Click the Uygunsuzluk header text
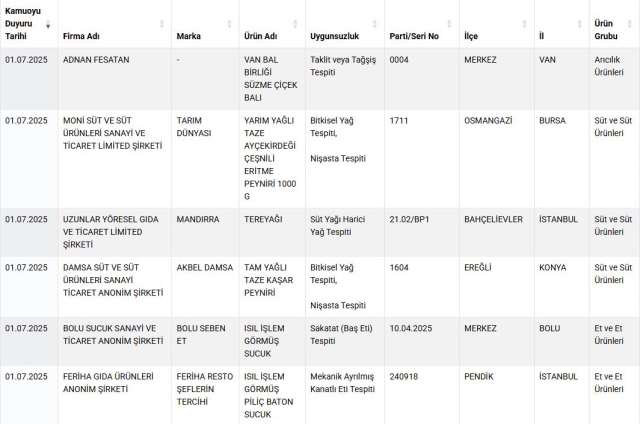 [x=334, y=36]
